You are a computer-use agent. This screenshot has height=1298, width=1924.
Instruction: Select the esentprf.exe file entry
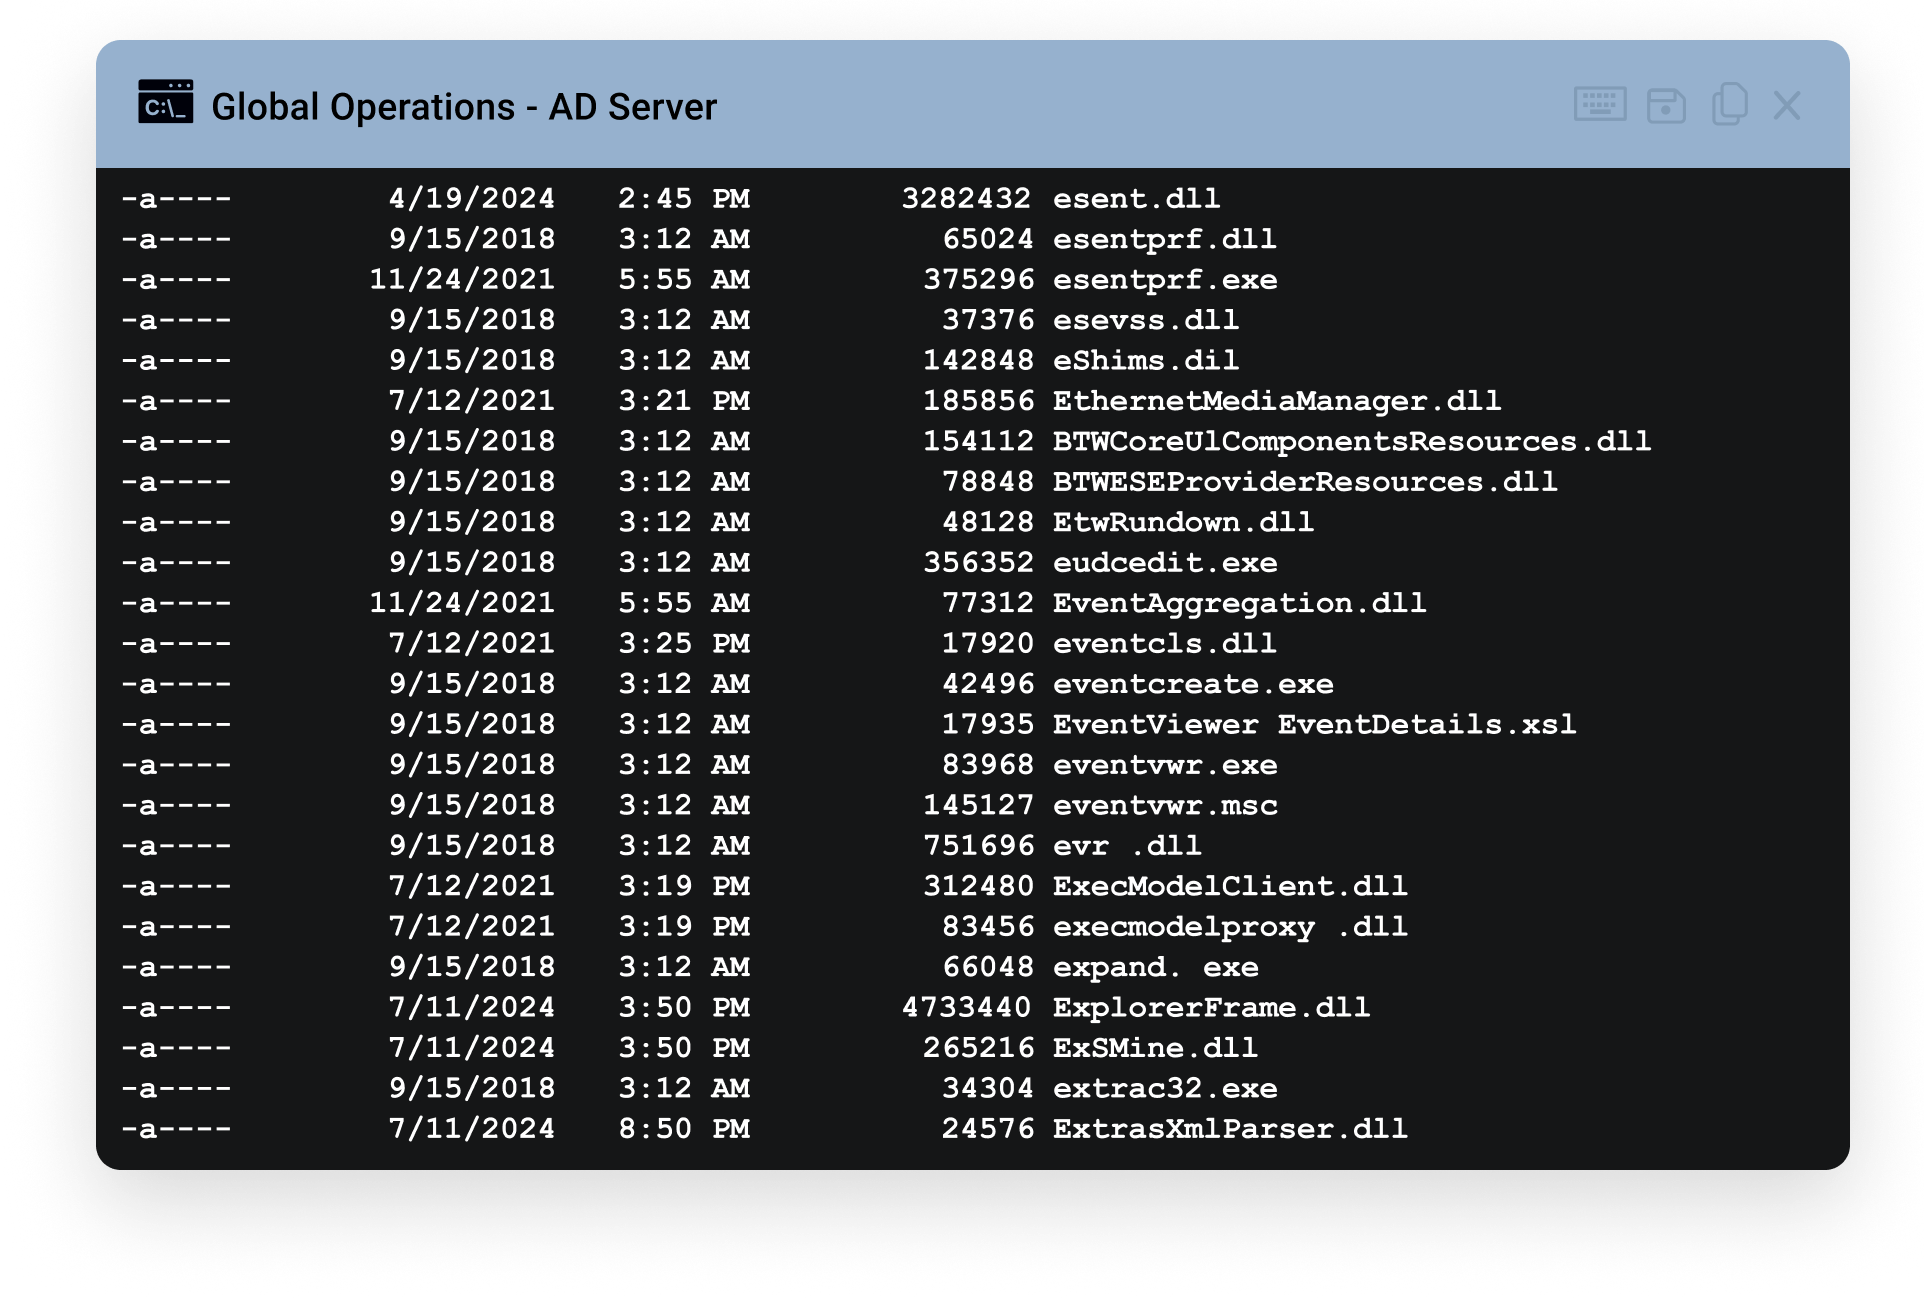1164,279
